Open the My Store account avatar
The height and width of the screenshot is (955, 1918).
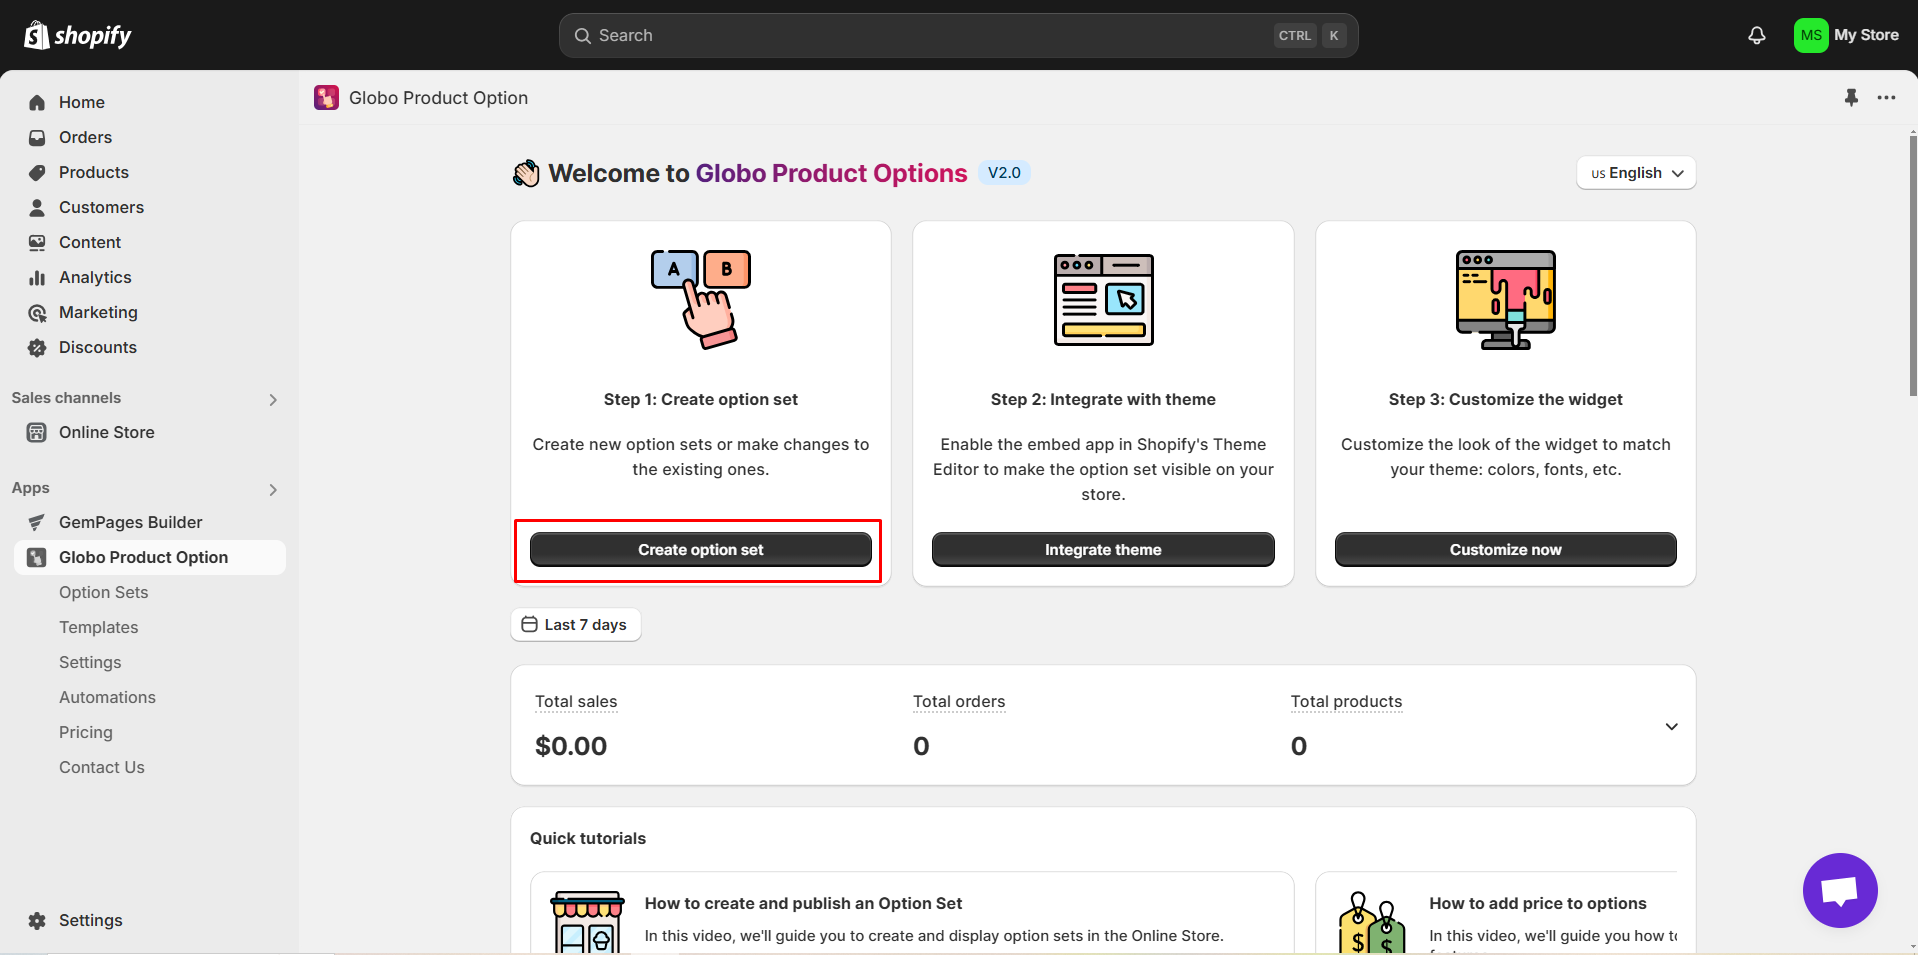[1811, 35]
